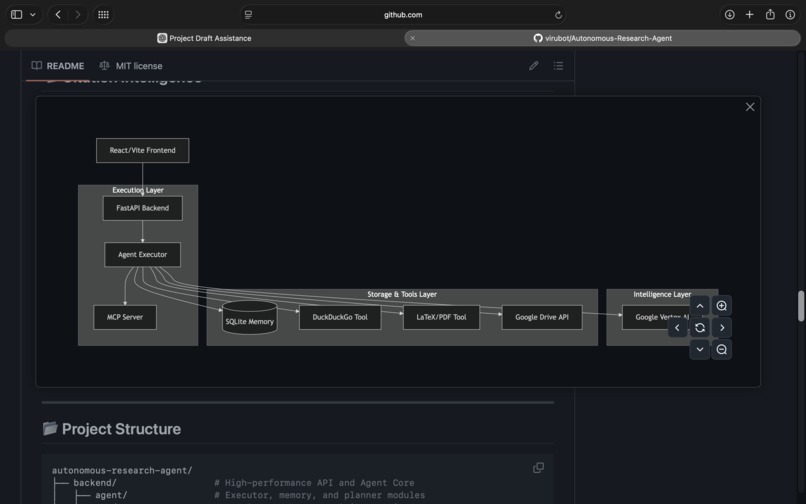Pan the diagram down
The image size is (806, 504).
[x=700, y=349]
